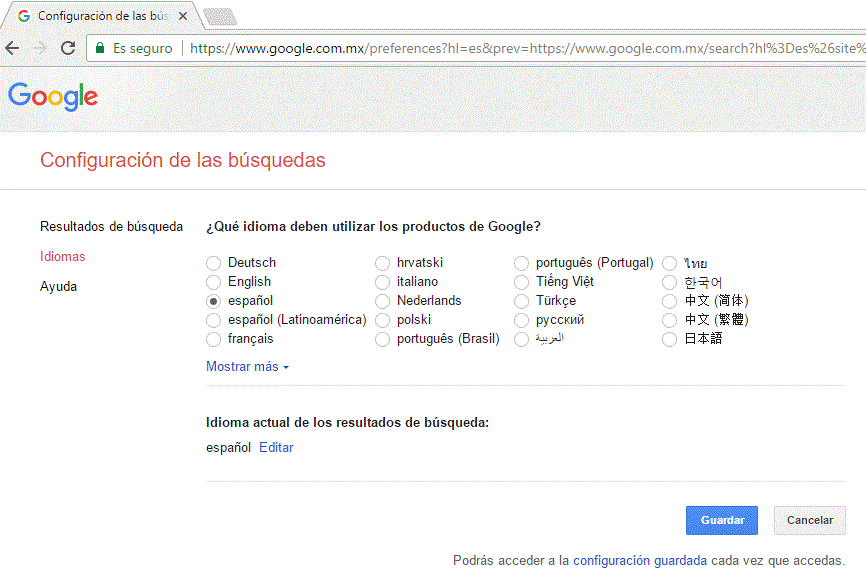The width and height of the screenshot is (866, 583).
Task: Select the English language option
Action: click(213, 282)
